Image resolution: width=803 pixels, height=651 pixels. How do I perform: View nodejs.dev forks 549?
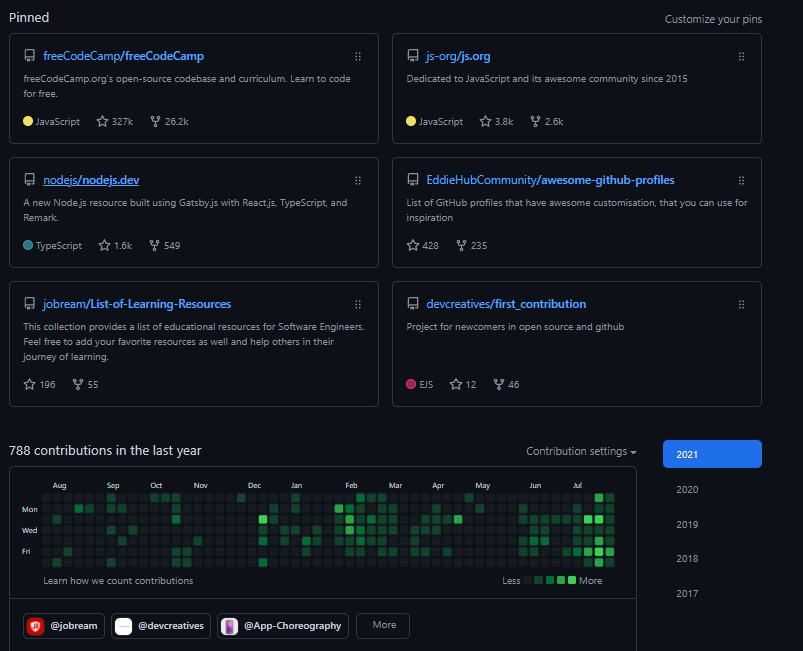pyautogui.click(x=164, y=245)
